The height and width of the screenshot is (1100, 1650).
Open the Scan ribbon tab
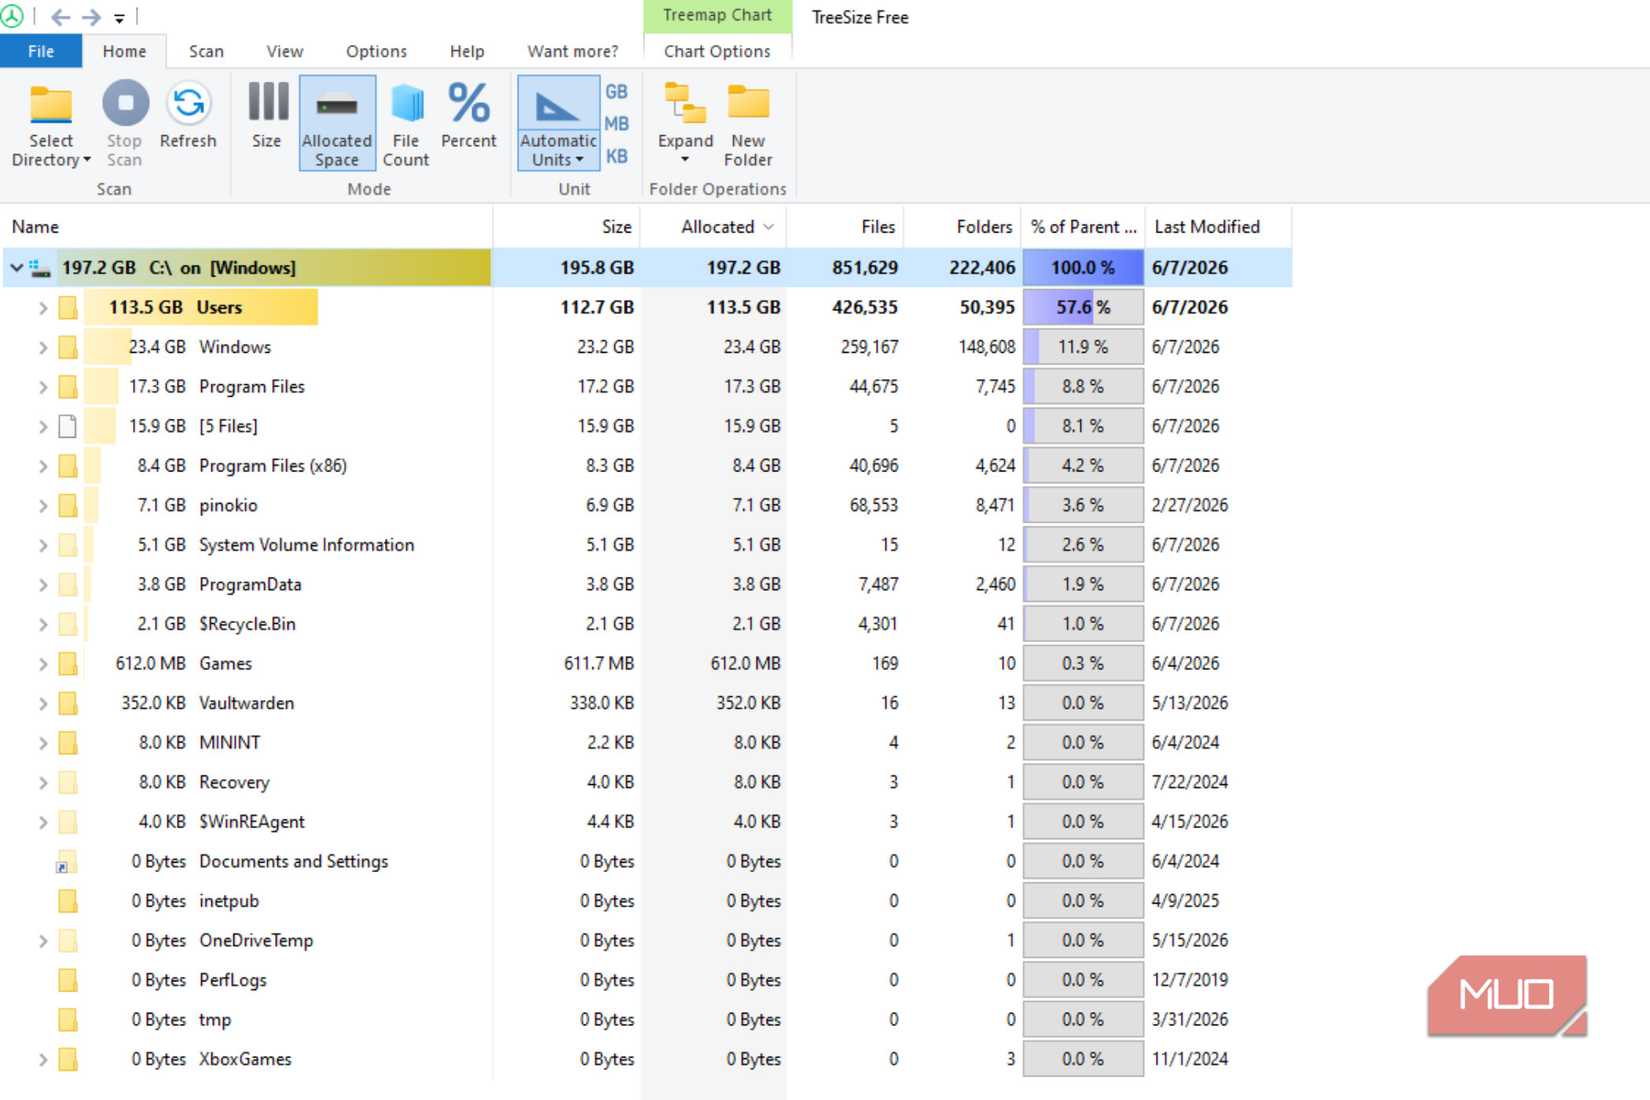(x=206, y=51)
